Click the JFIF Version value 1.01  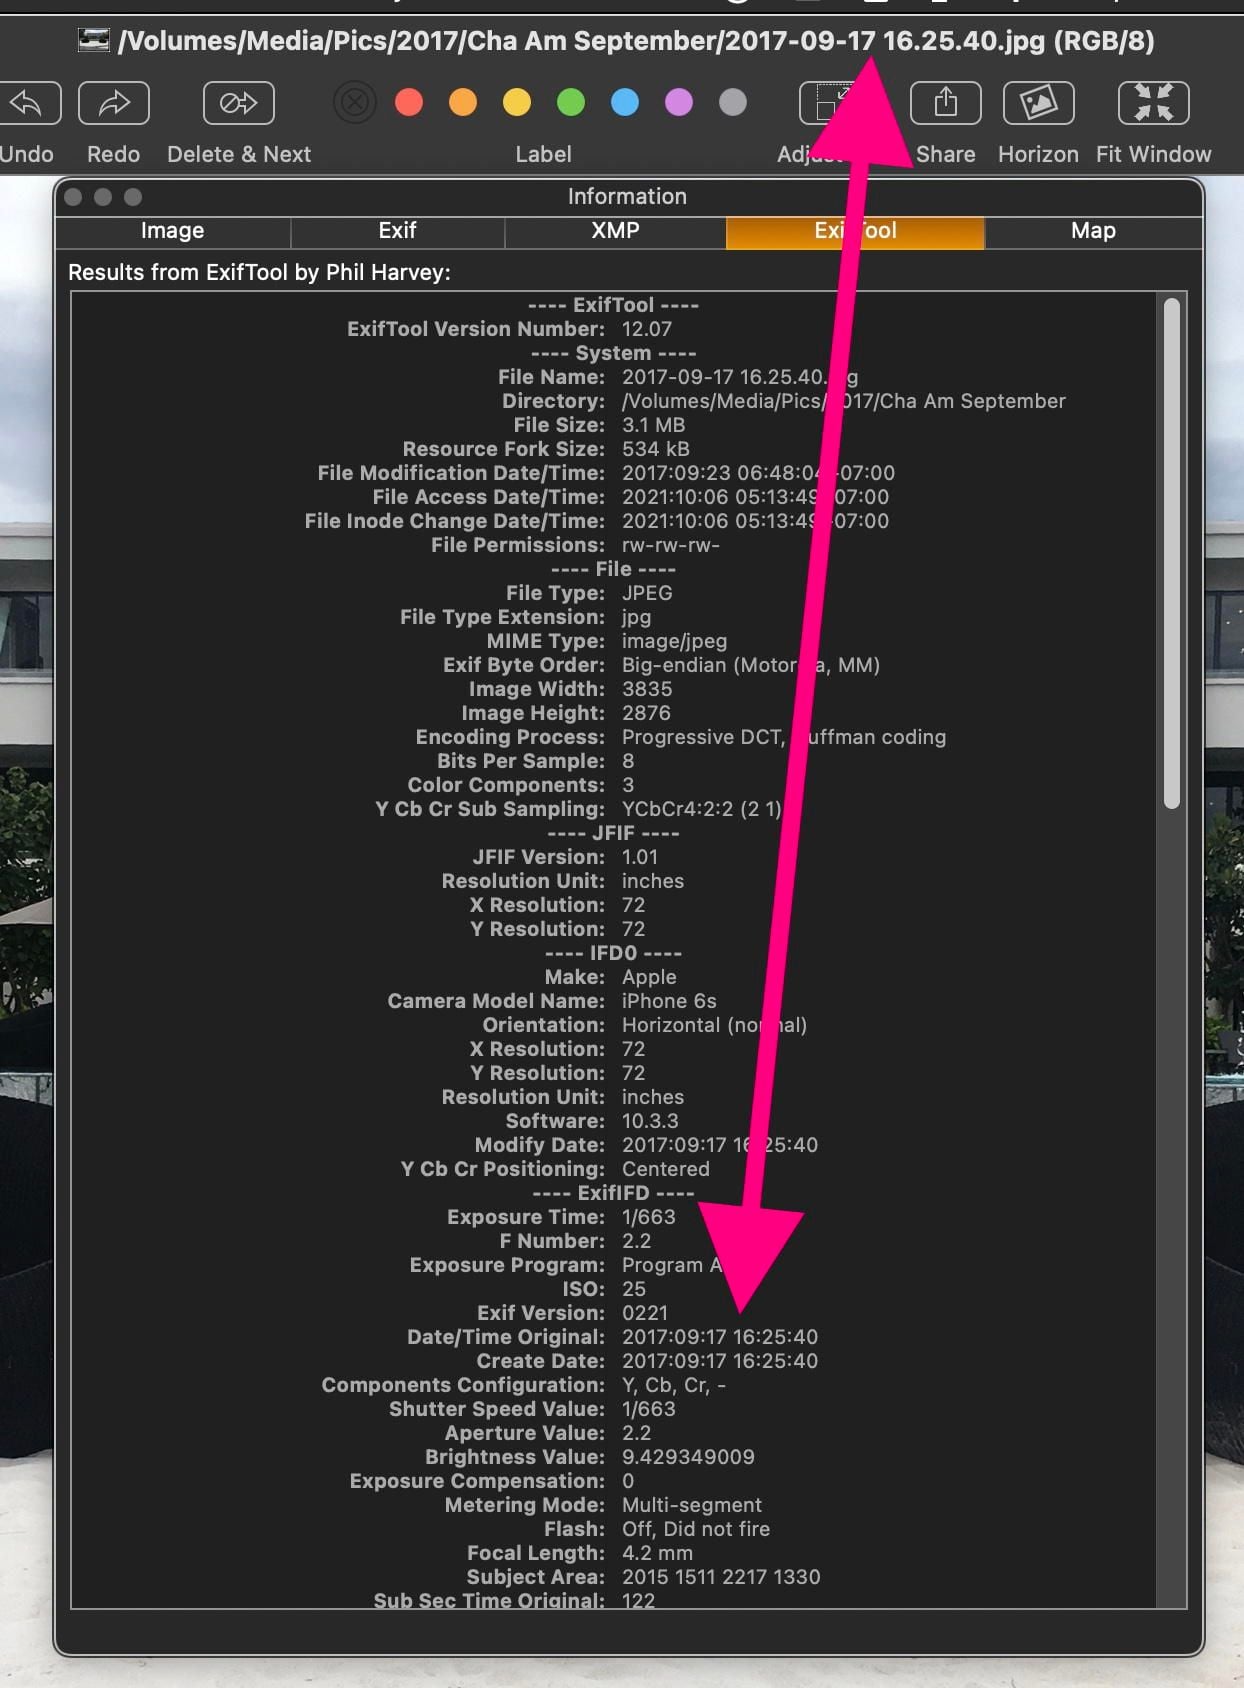pyautogui.click(x=640, y=857)
